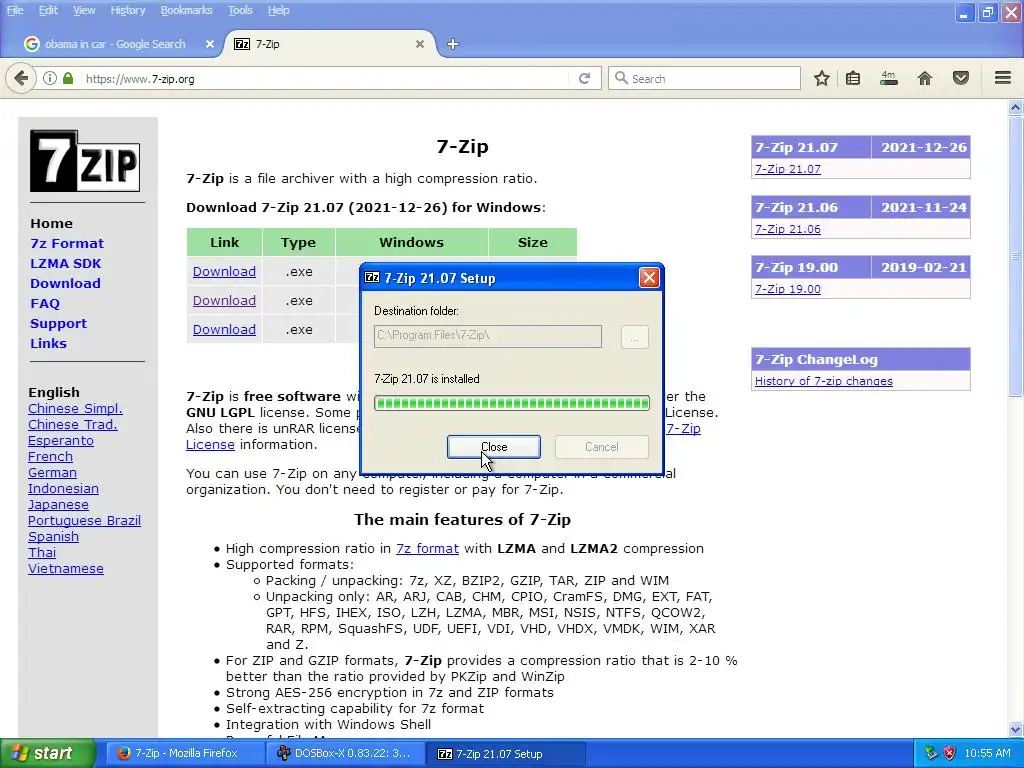Open the View menu

point(84,10)
